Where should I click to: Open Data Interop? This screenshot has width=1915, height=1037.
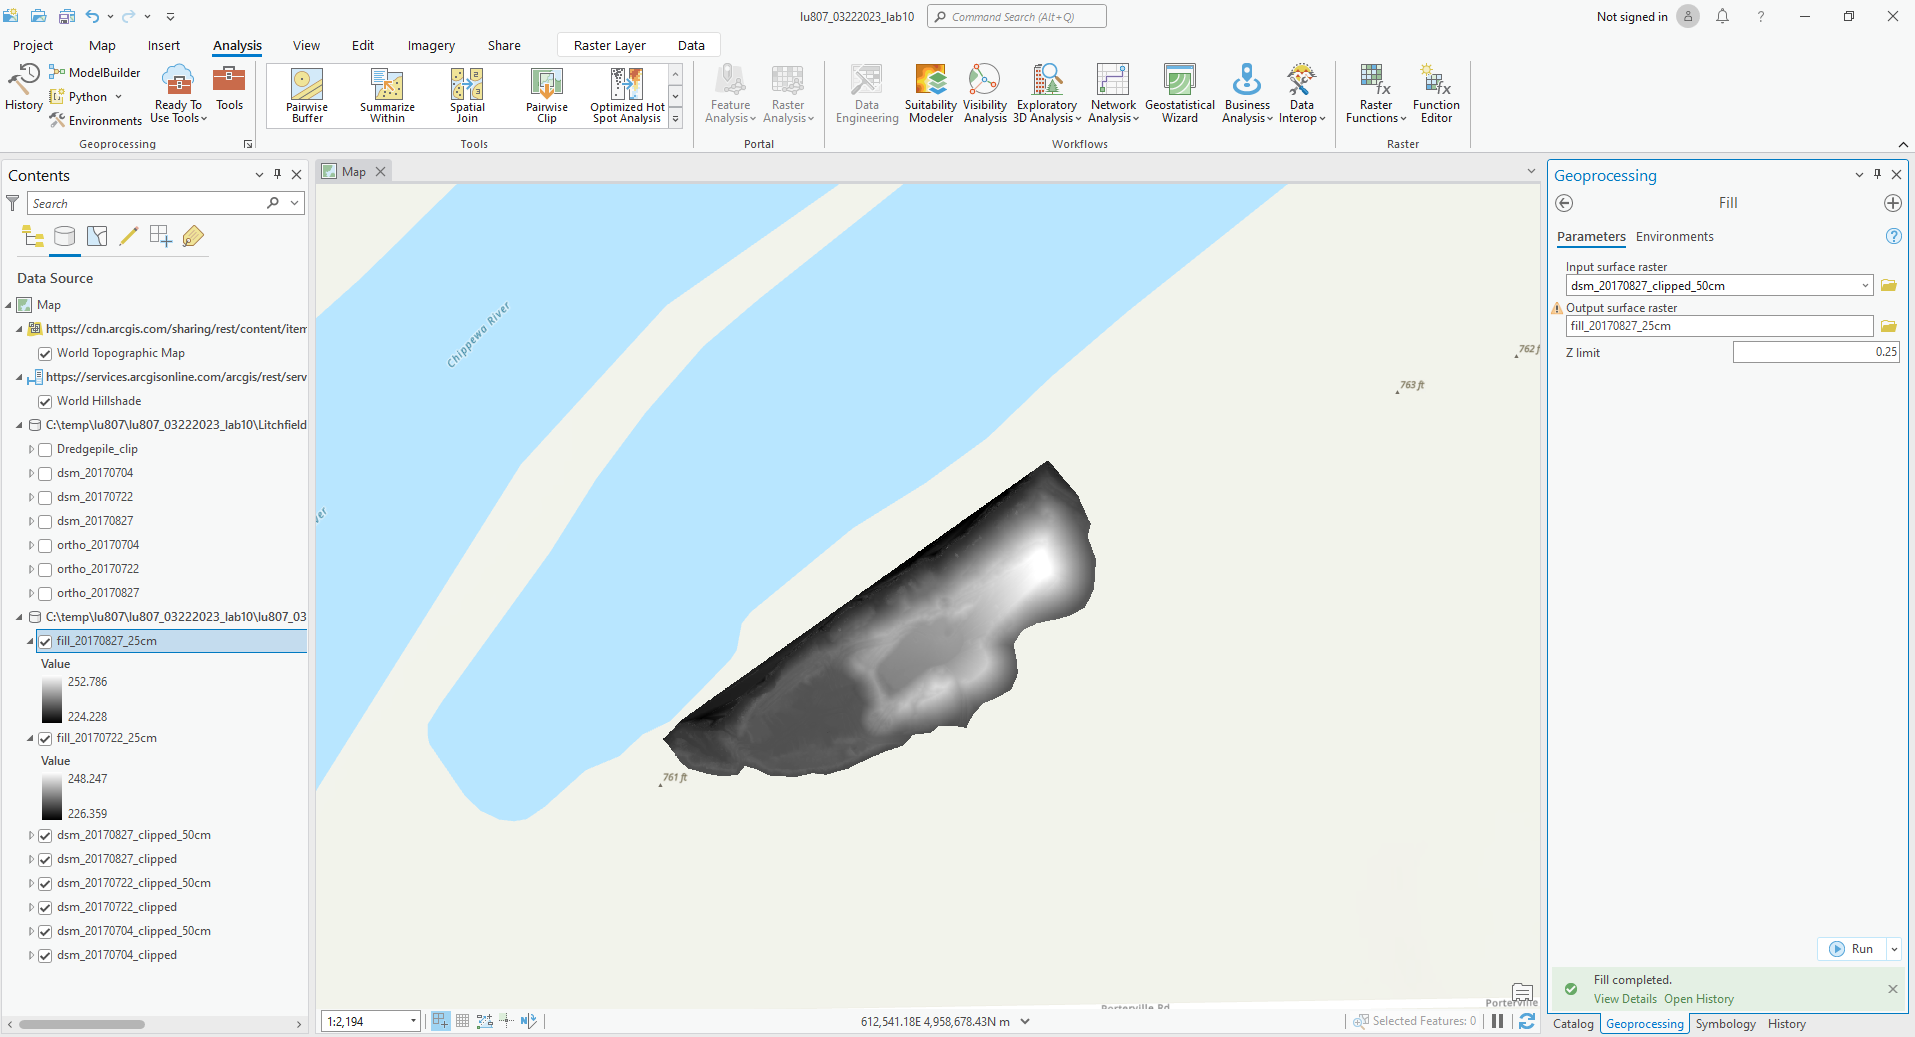pyautogui.click(x=1302, y=94)
